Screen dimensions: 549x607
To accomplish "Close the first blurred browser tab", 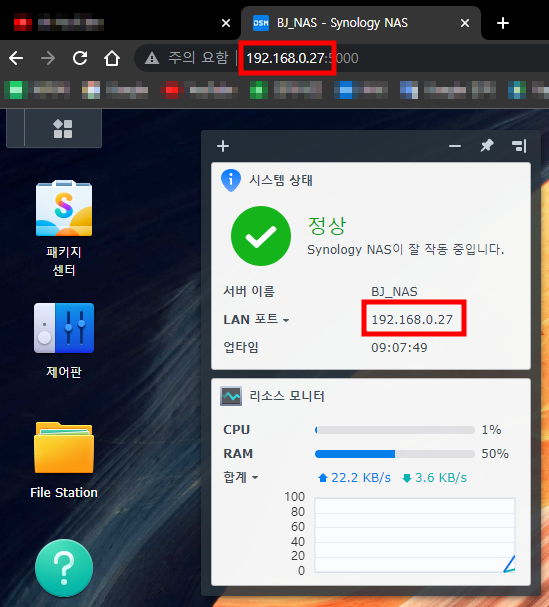I will tap(226, 23).
